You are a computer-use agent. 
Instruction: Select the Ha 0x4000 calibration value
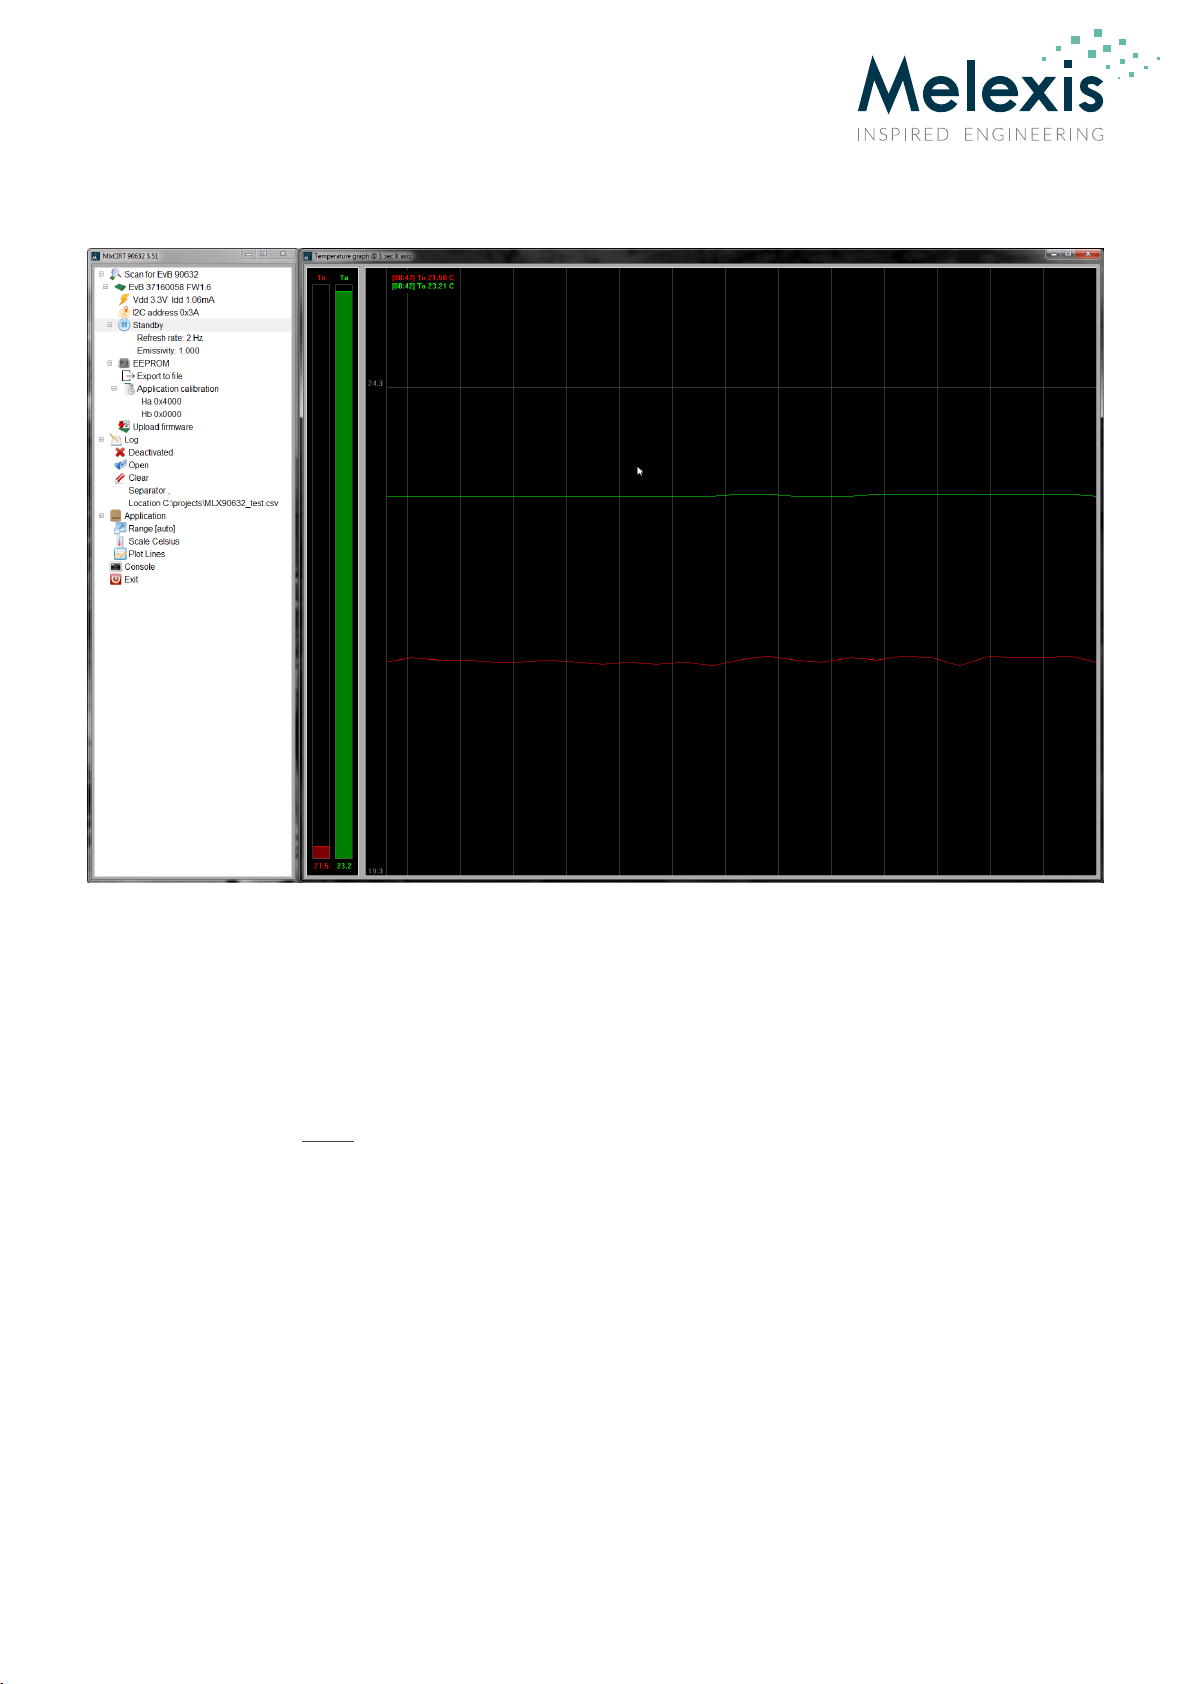coord(161,401)
